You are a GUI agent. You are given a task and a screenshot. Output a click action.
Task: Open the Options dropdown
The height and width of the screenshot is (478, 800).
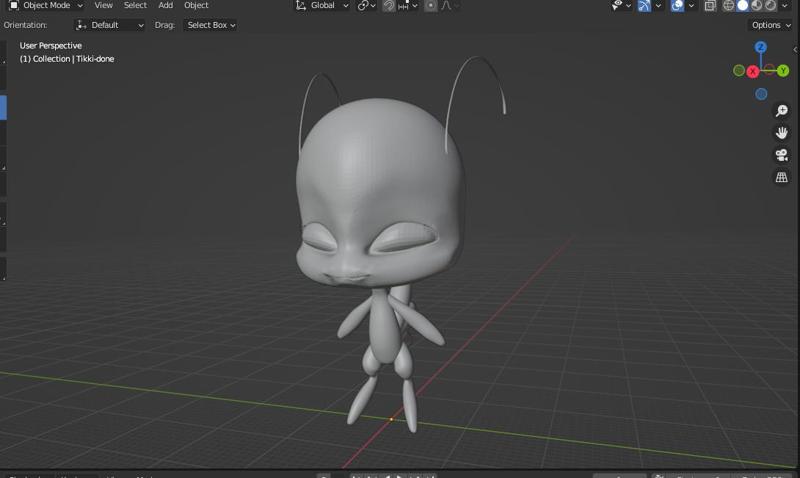point(771,25)
